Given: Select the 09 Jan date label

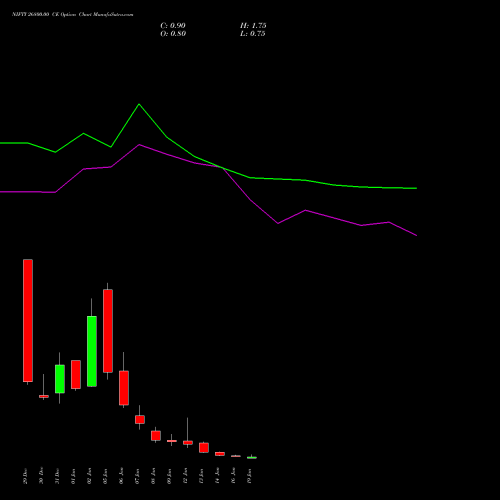Looking at the screenshot, I should [170, 476].
